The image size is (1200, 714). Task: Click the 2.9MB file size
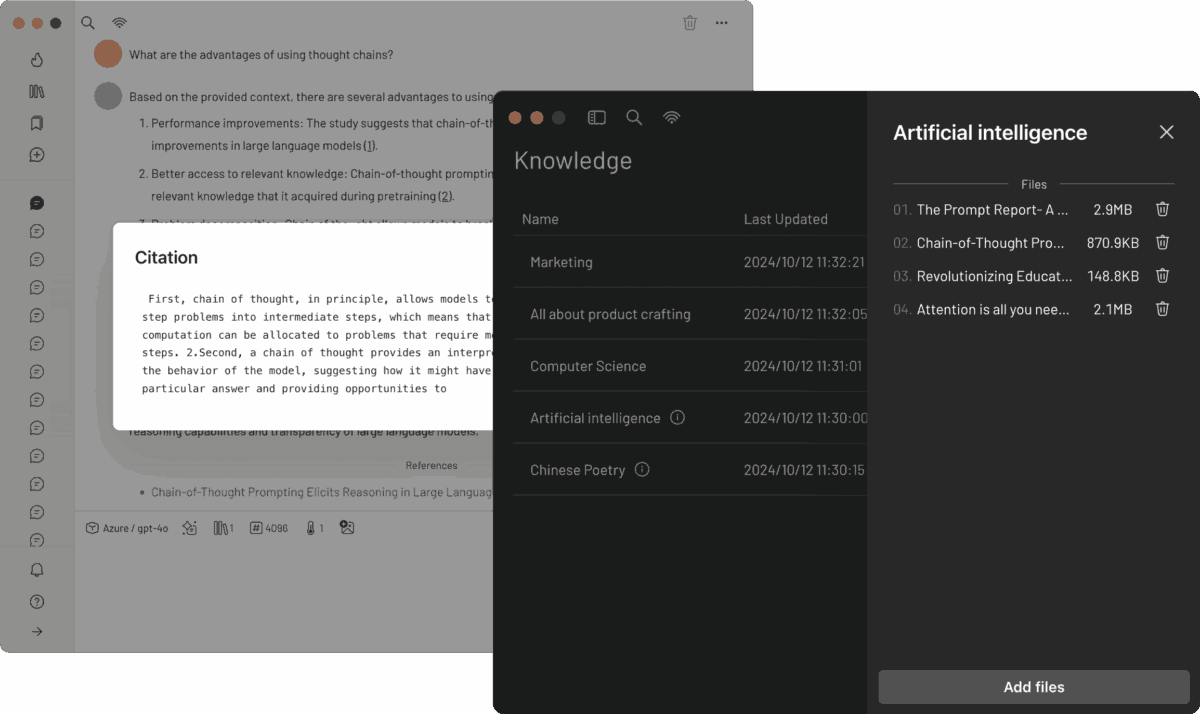[1112, 210]
